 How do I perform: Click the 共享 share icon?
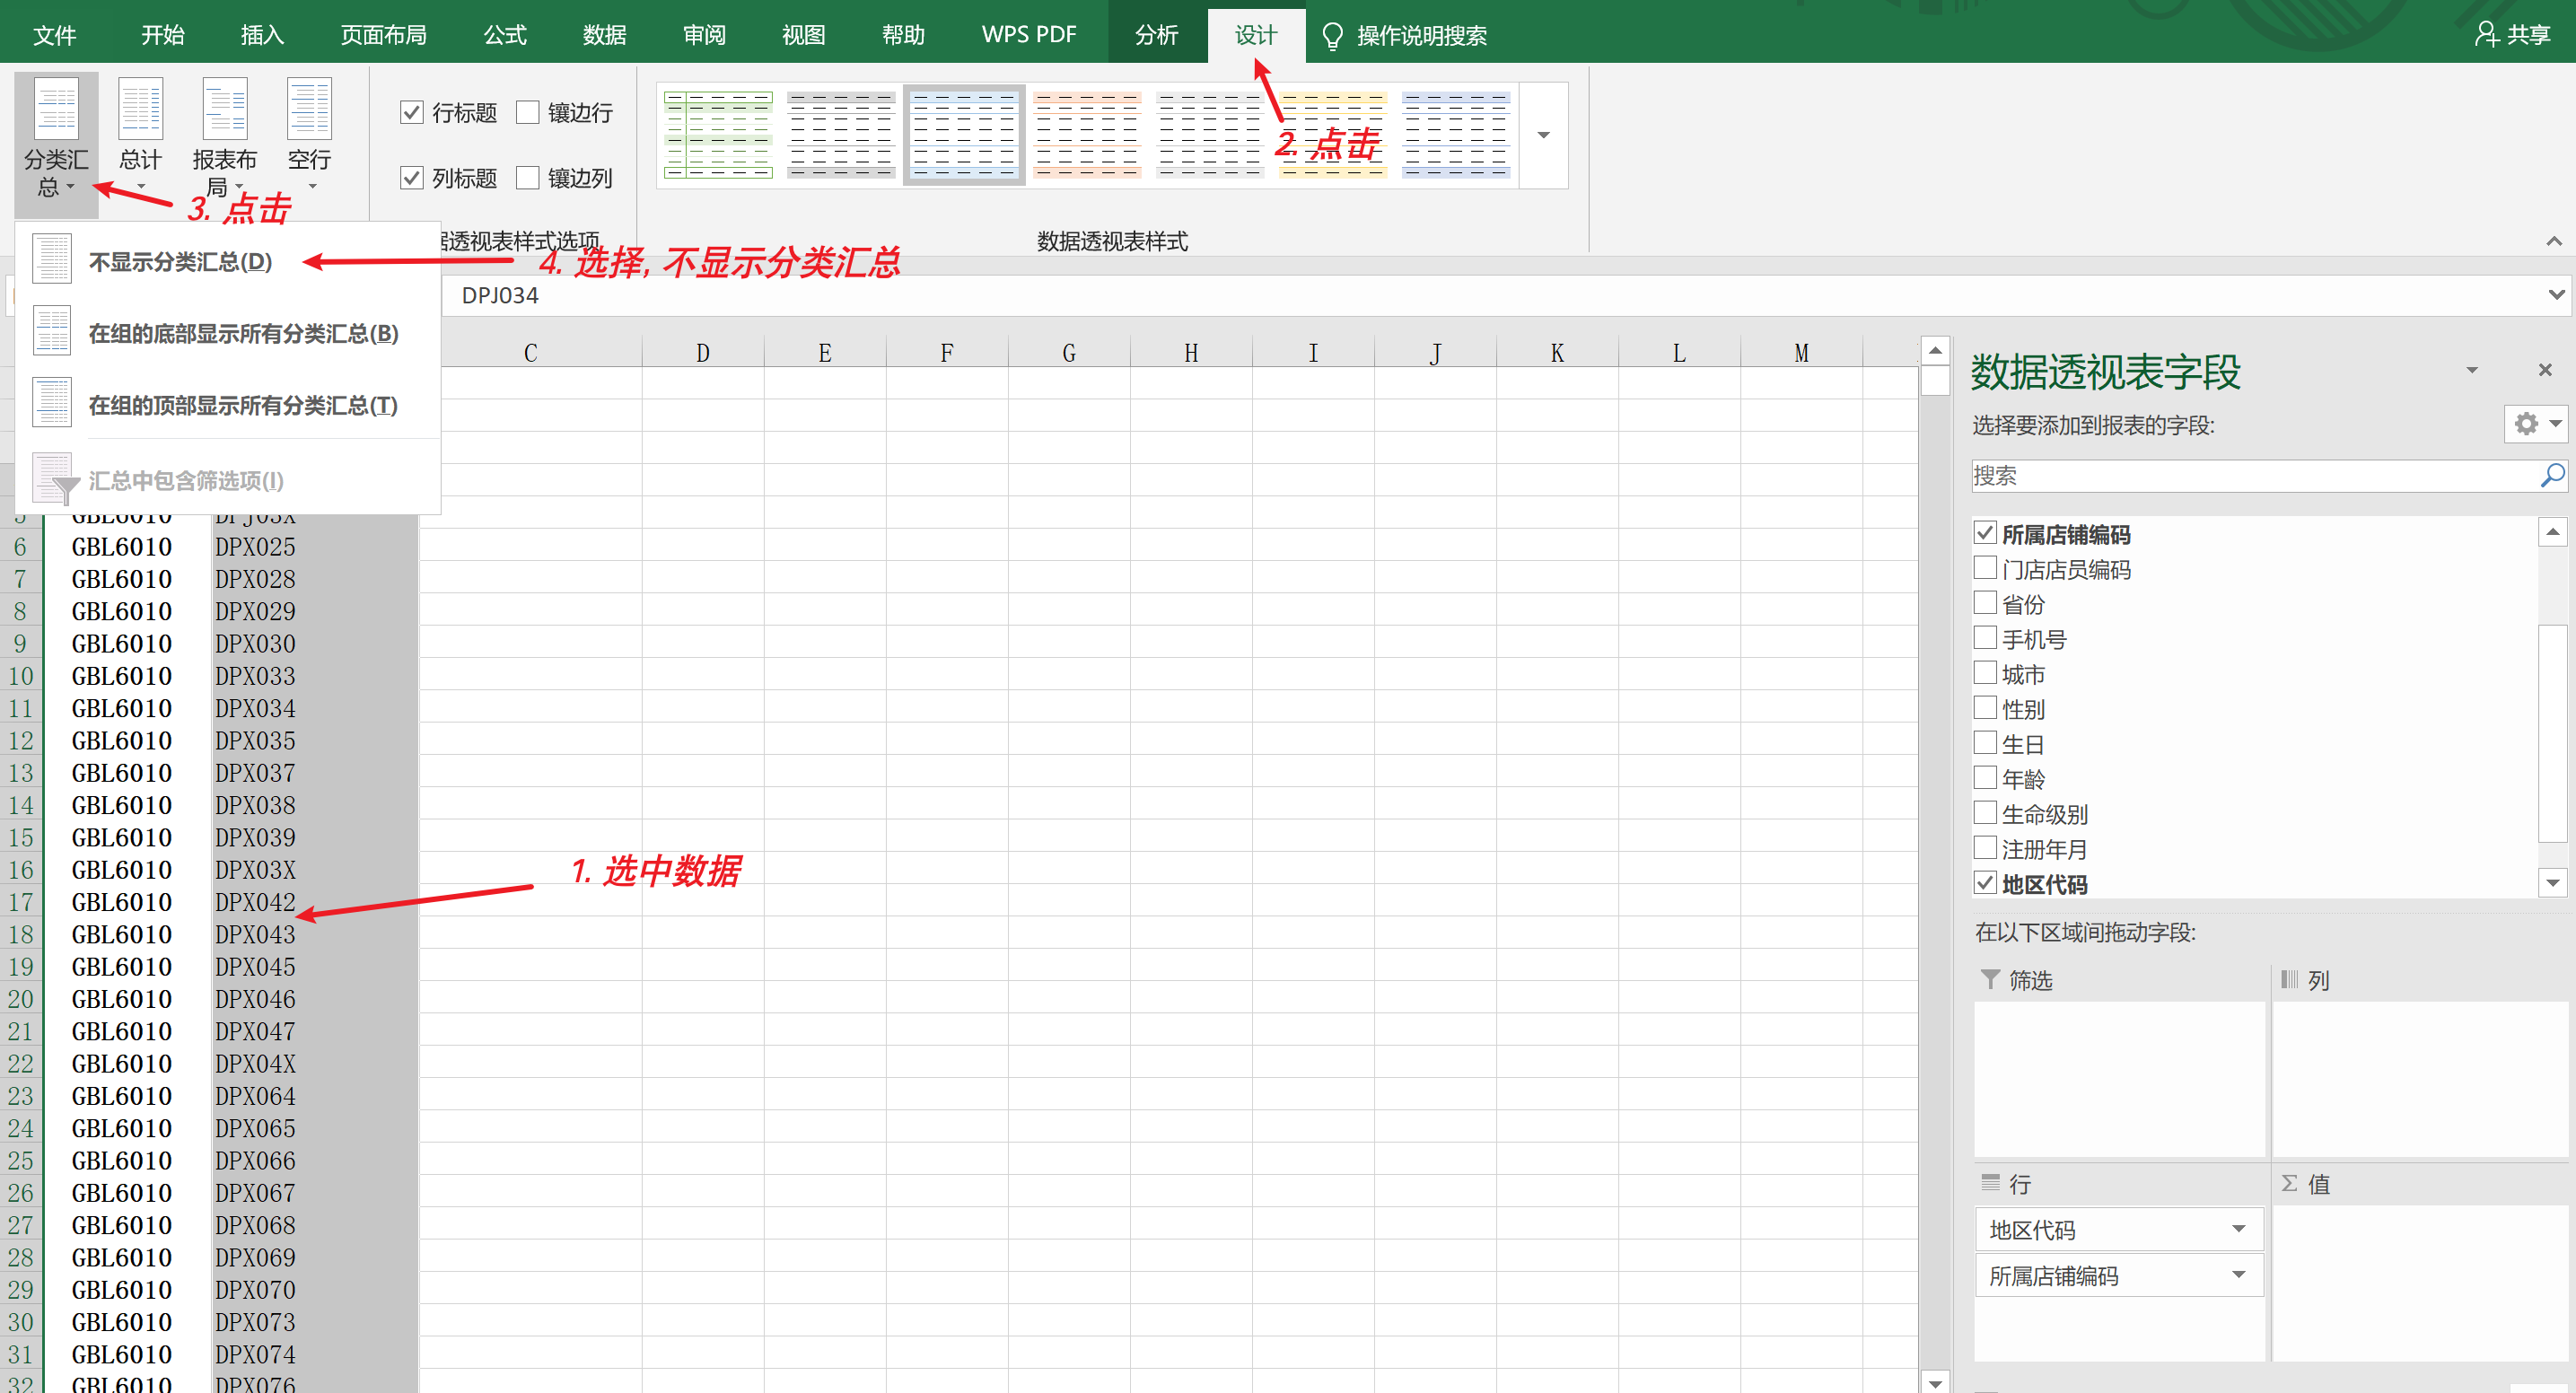click(x=2486, y=35)
